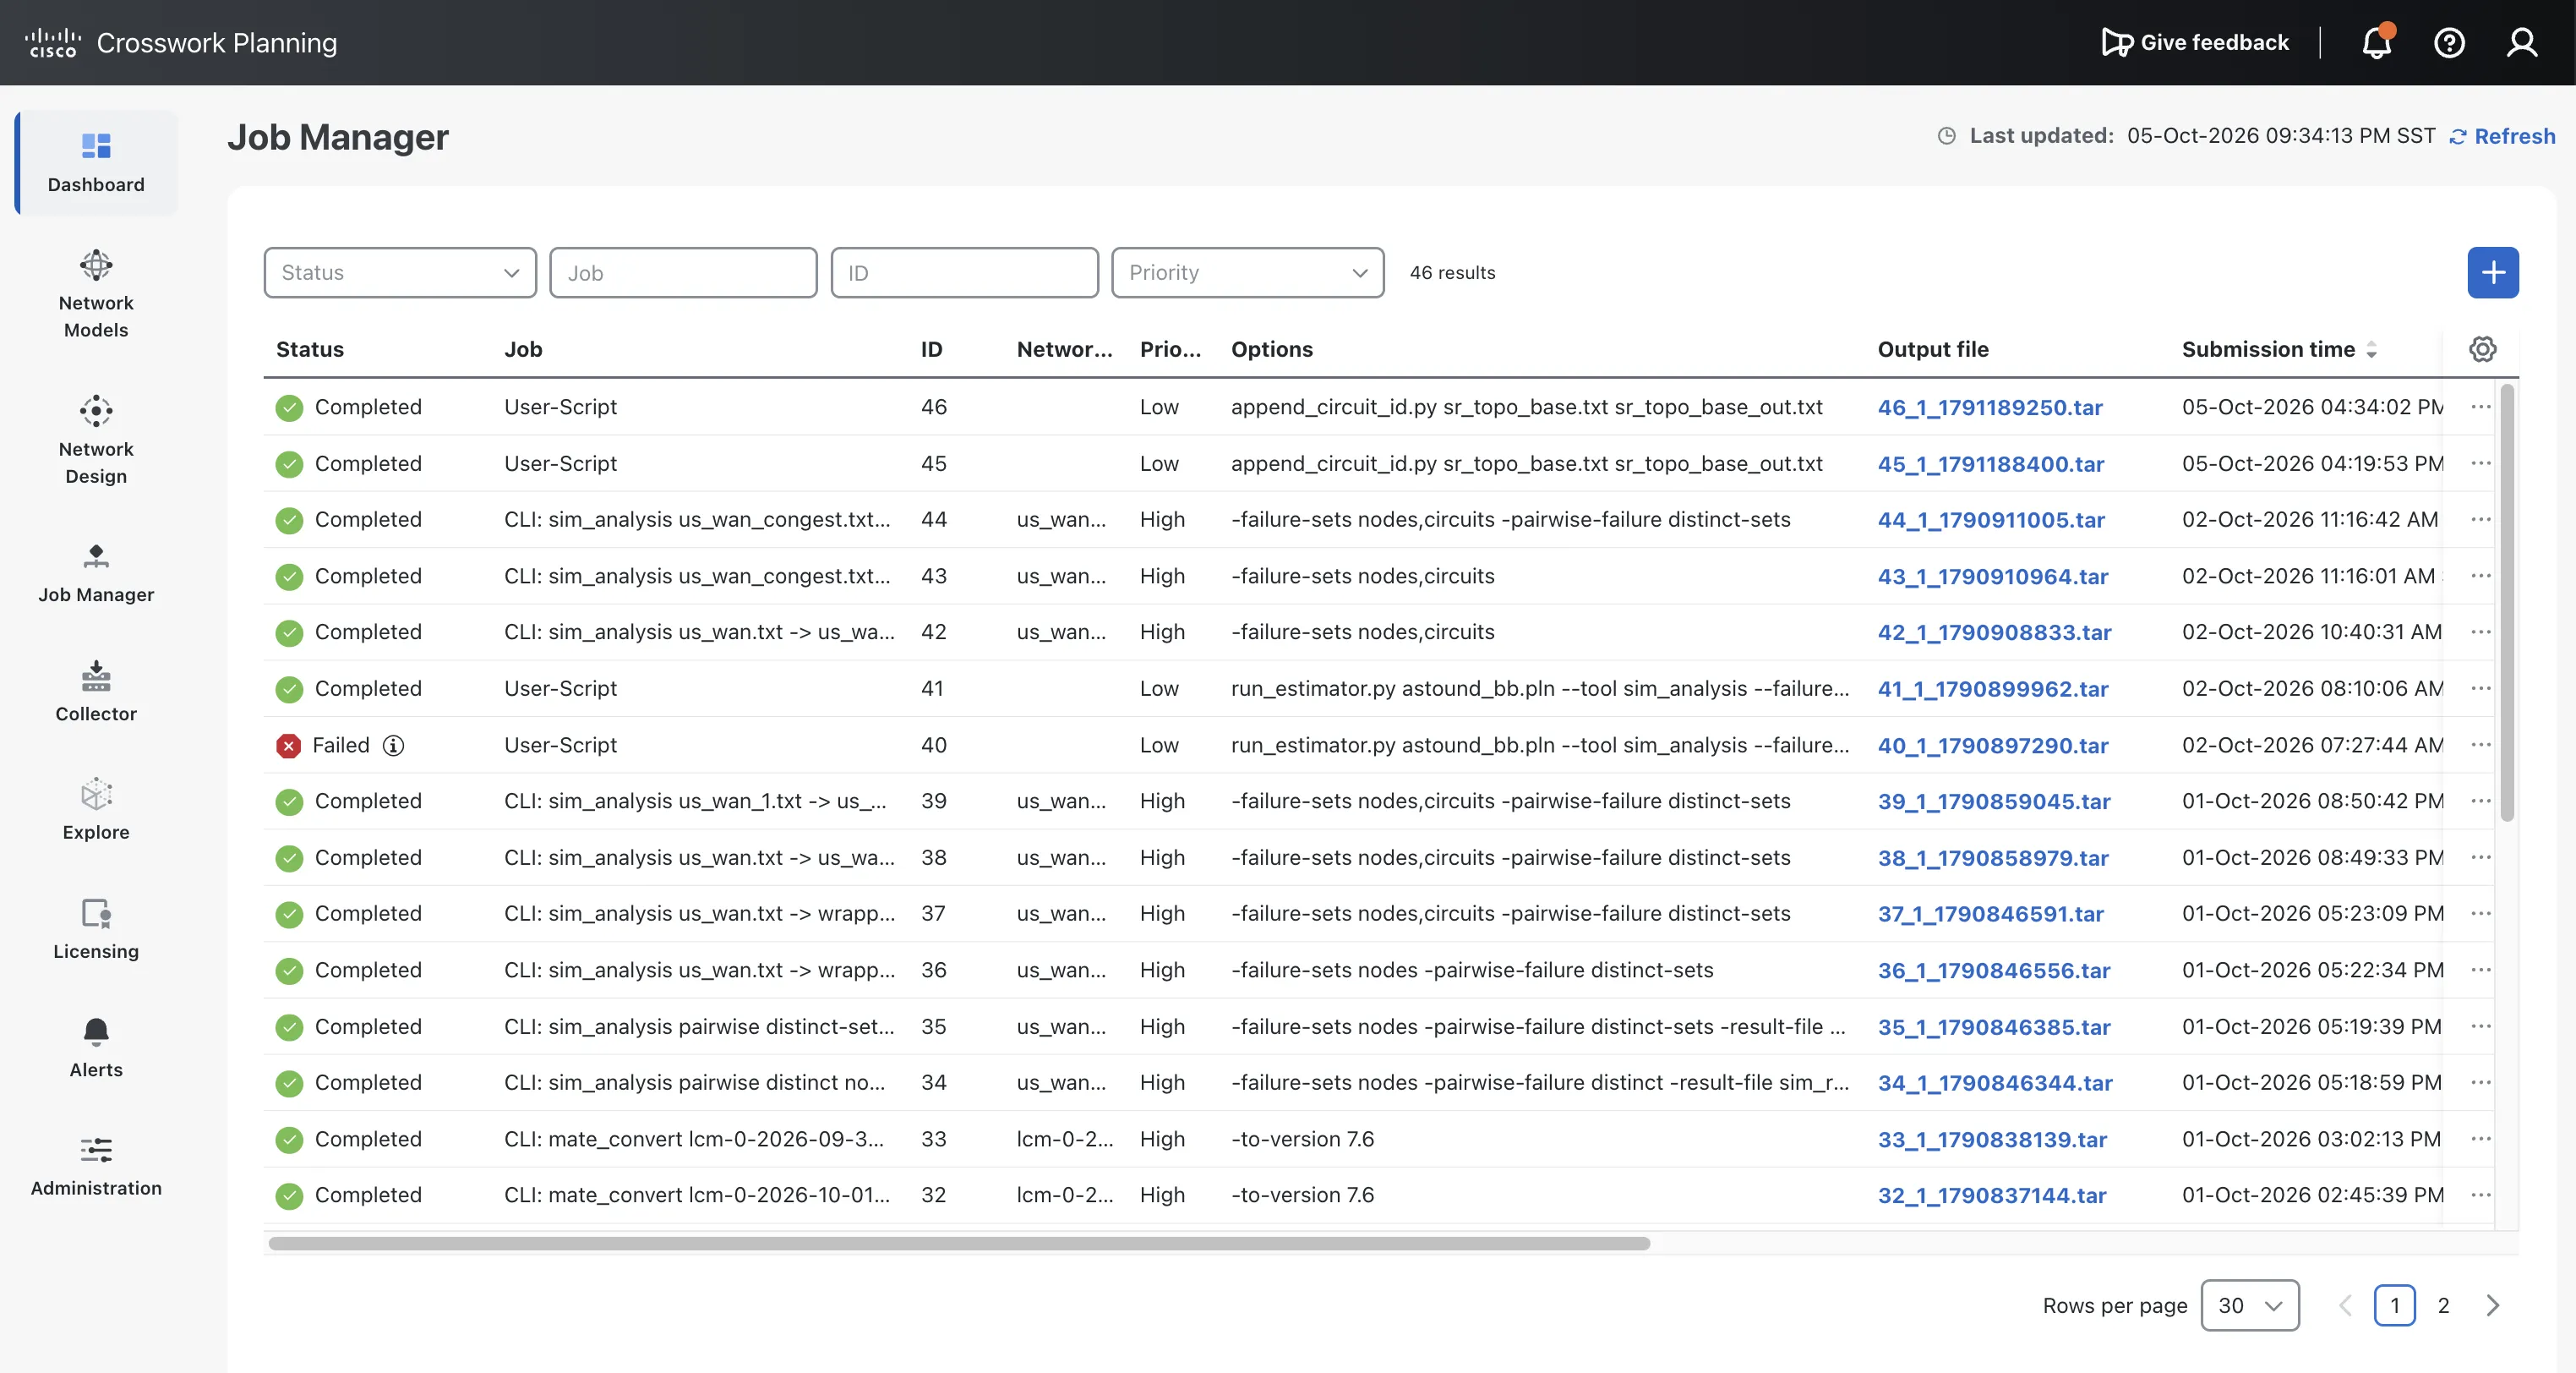The image size is (2576, 1373).
Task: Open more actions for job 40
Action: coord(2481,745)
